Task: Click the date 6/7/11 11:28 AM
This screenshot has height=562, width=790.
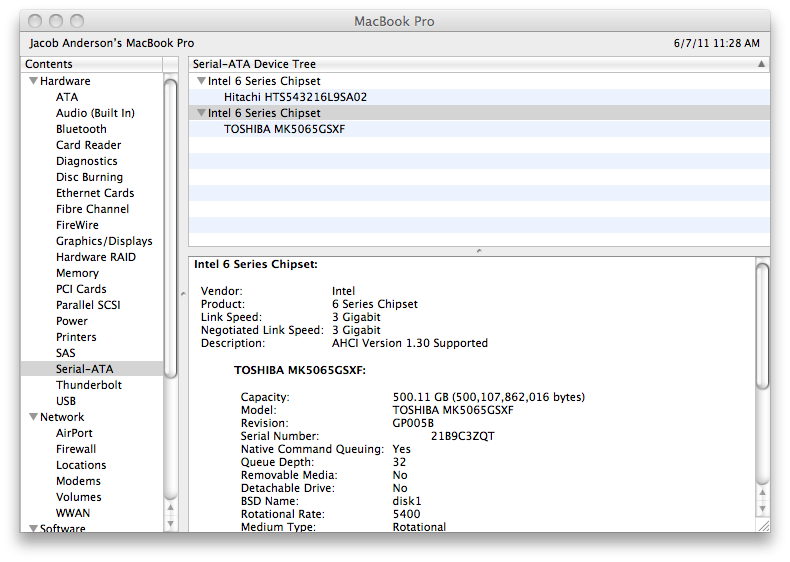Action: (x=716, y=43)
